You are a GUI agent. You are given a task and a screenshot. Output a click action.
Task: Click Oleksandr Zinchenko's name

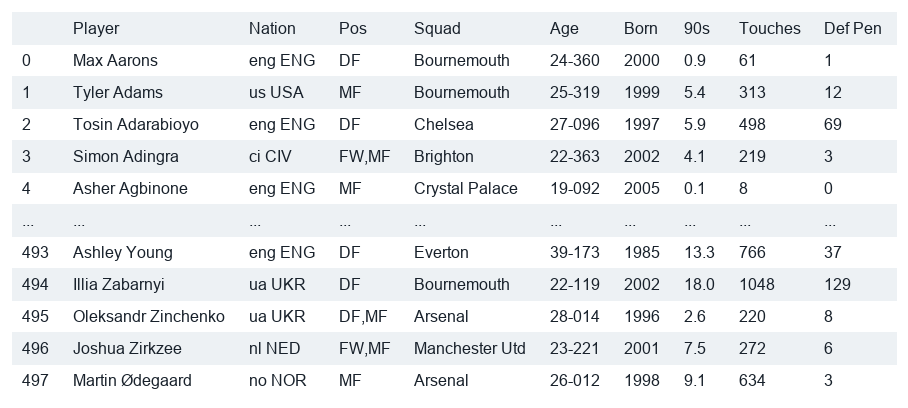pos(149,317)
